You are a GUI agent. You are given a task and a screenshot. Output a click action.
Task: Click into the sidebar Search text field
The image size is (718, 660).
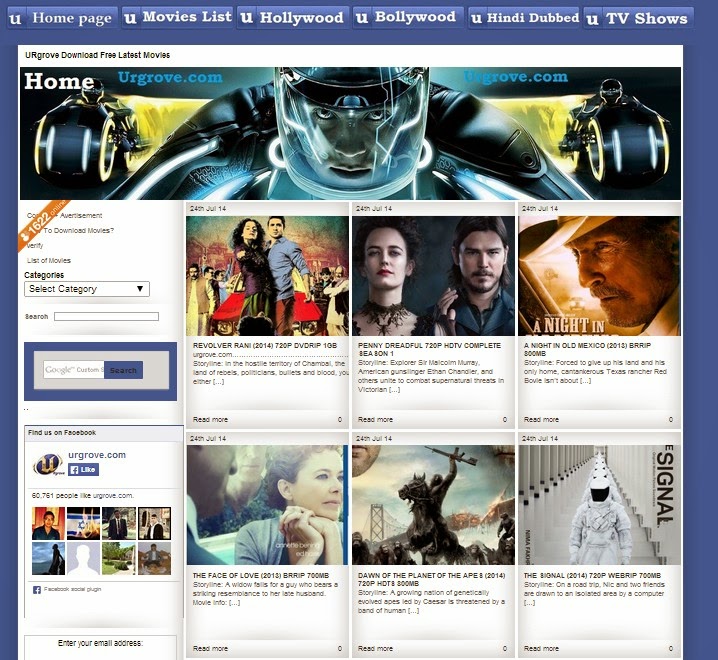coord(106,316)
